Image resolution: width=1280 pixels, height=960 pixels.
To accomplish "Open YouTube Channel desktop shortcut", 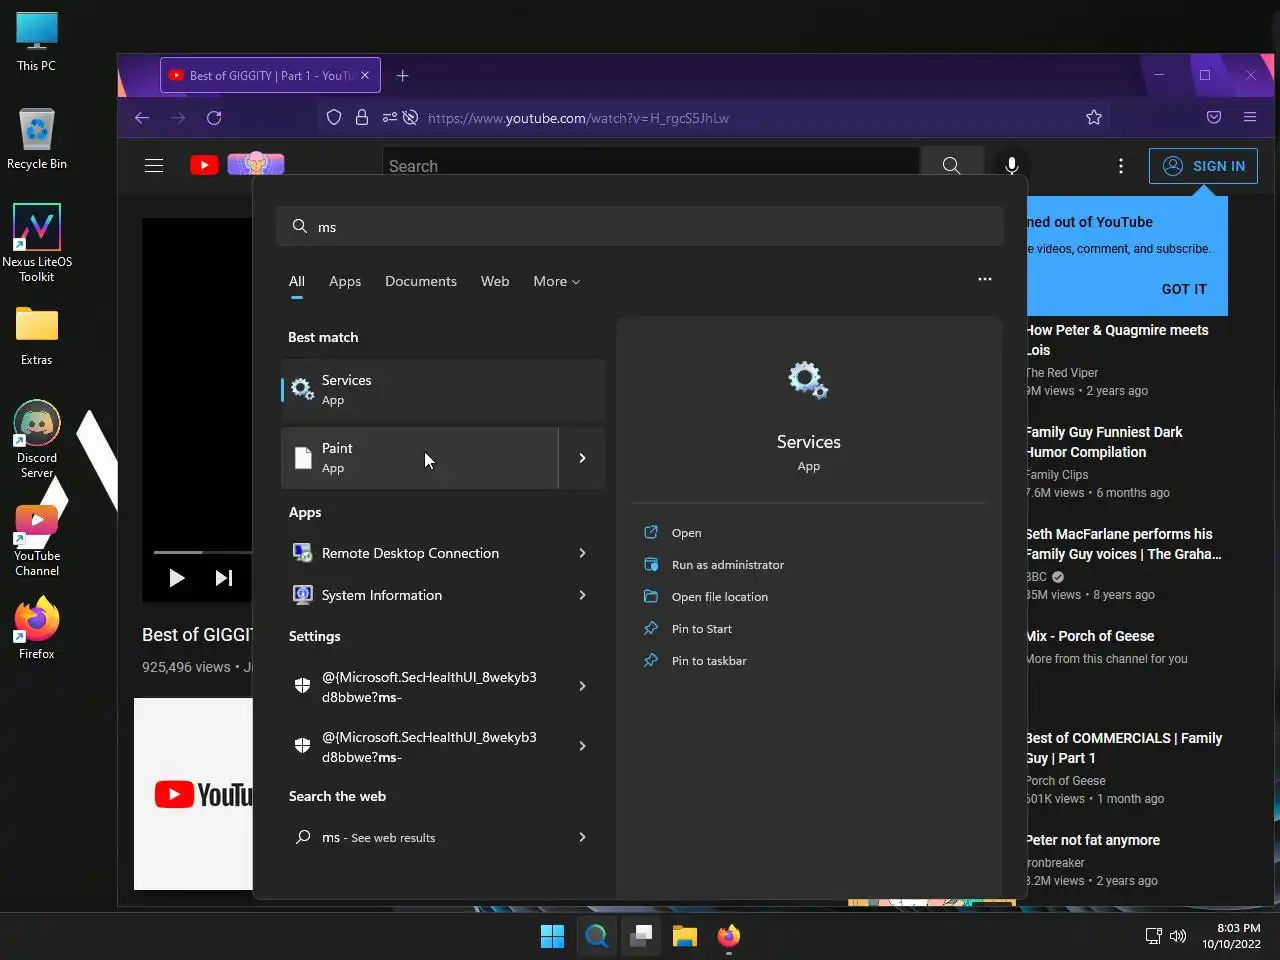I will 37,540.
